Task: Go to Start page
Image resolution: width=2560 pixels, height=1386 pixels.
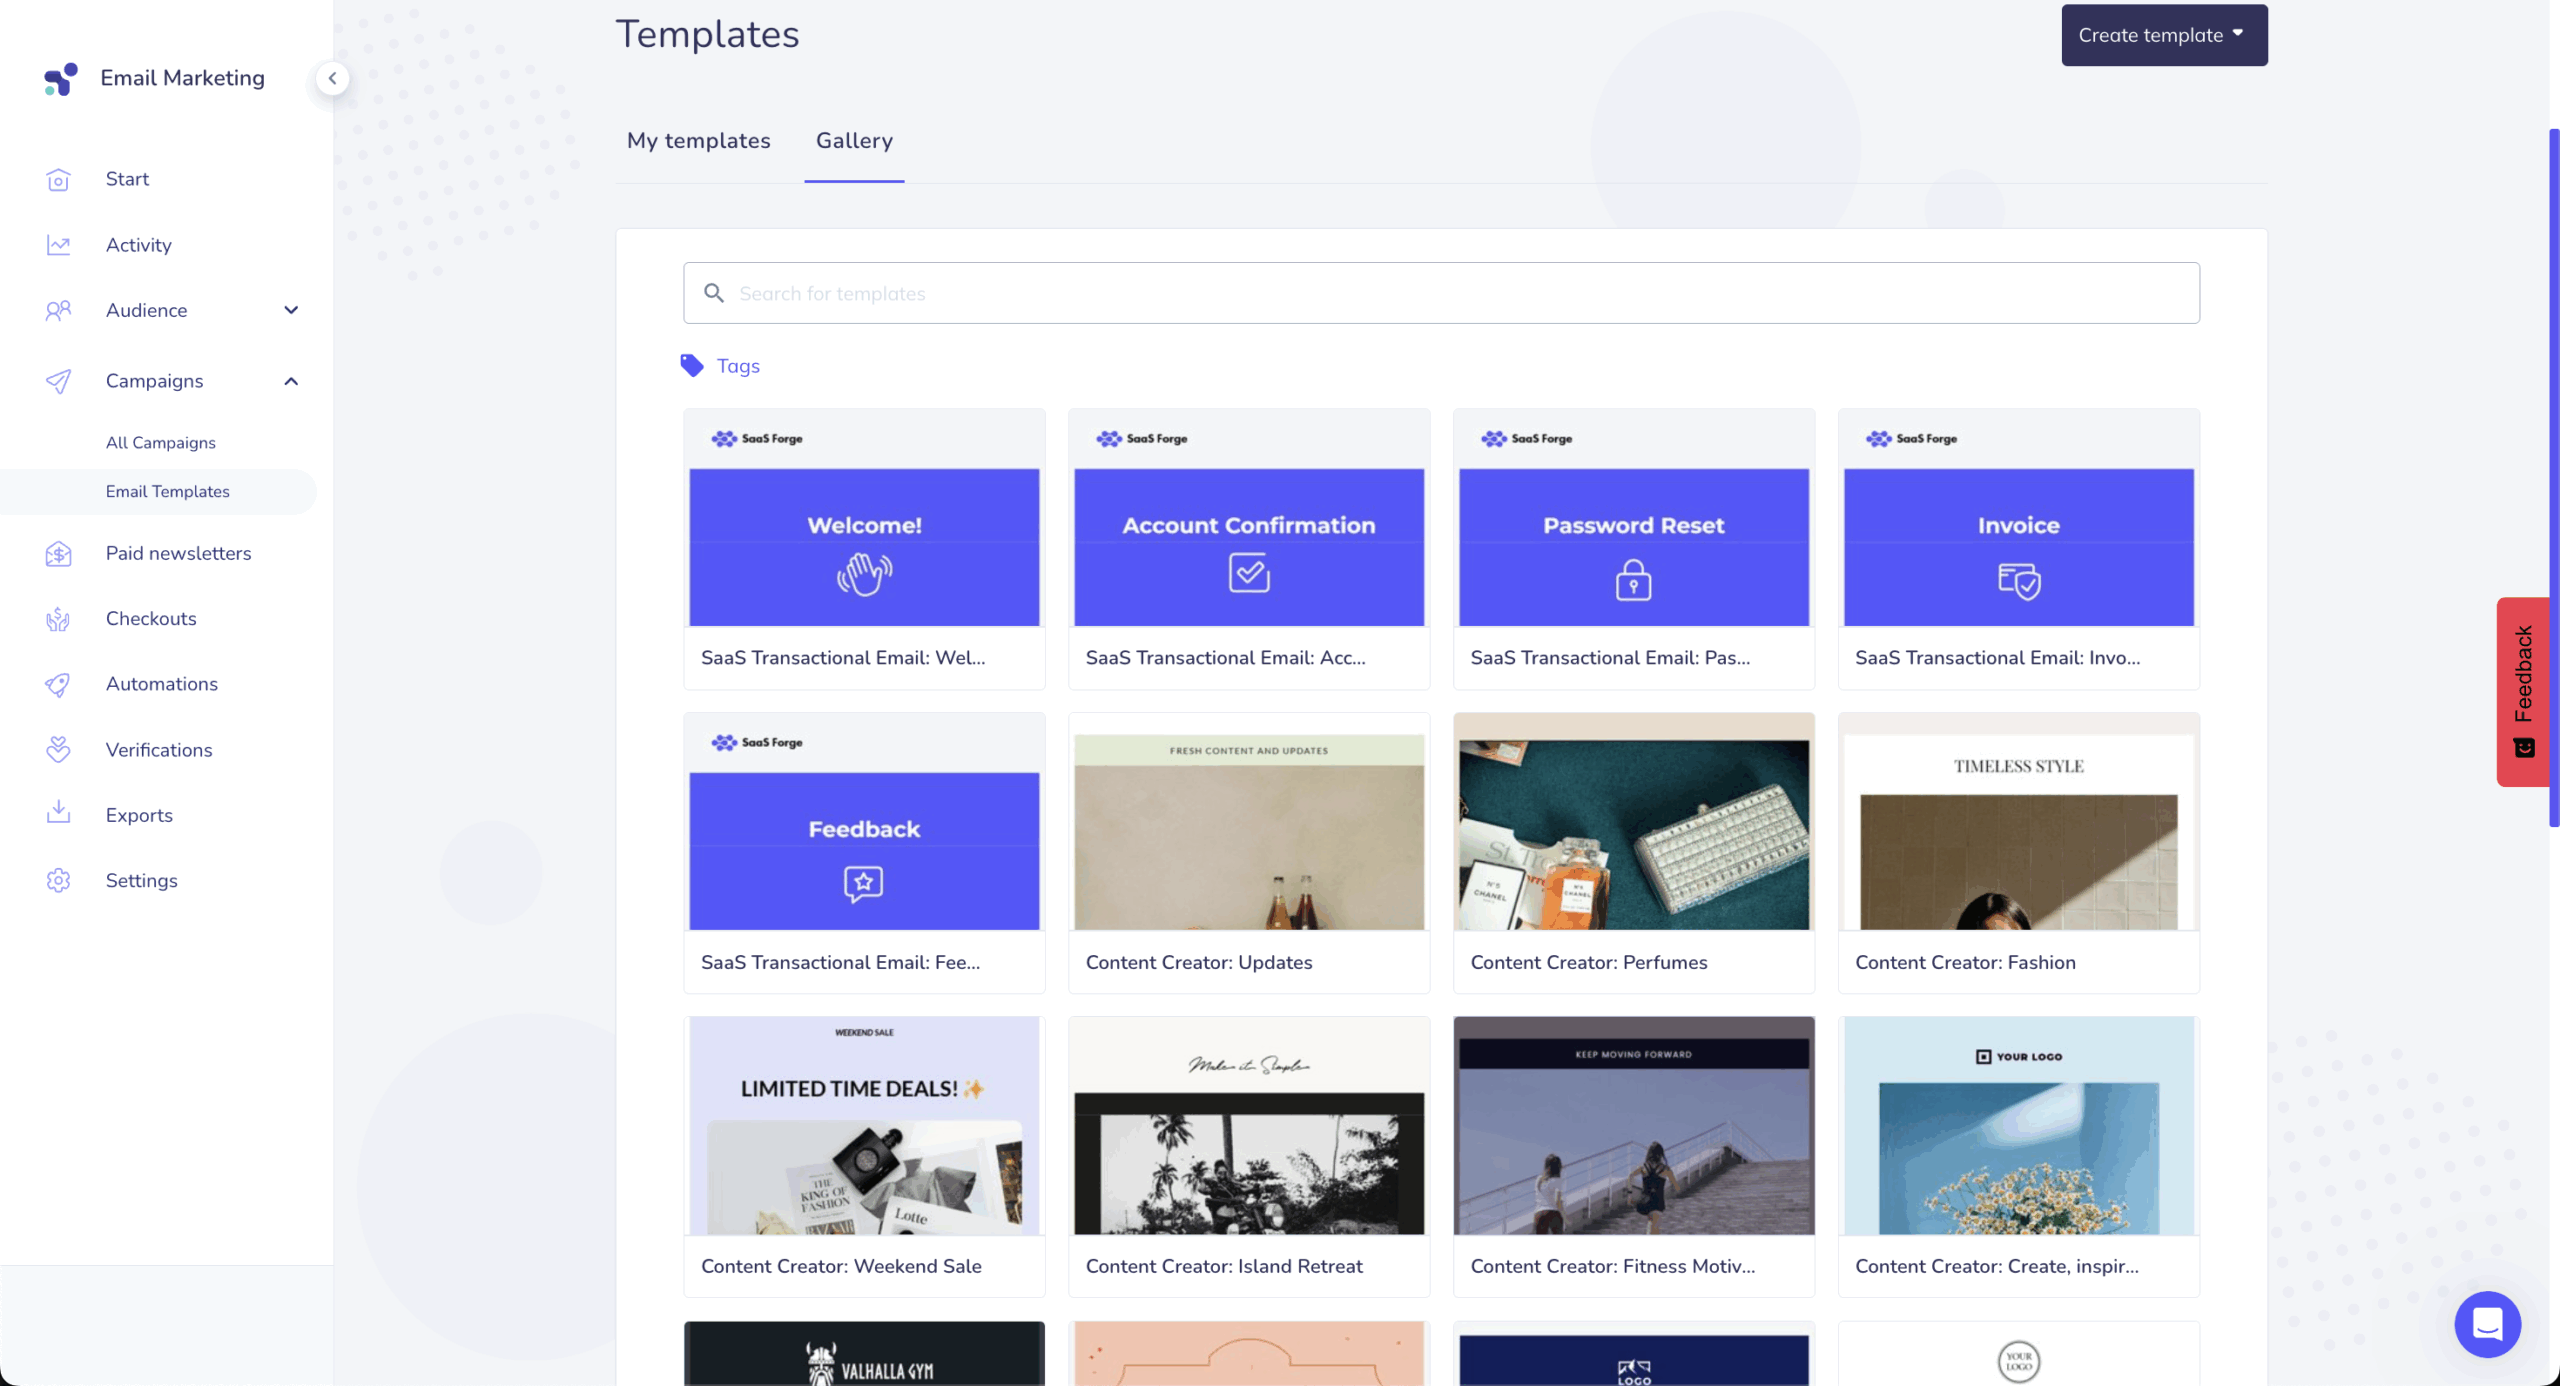Action: pos(127,179)
